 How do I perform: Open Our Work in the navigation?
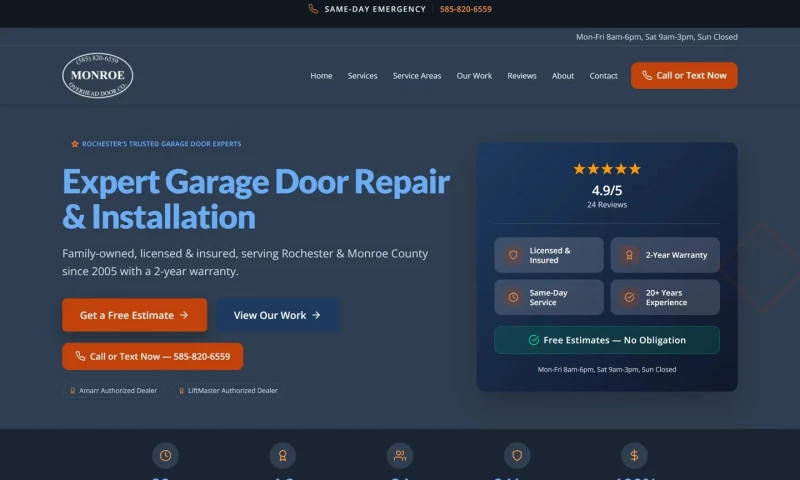[474, 75]
